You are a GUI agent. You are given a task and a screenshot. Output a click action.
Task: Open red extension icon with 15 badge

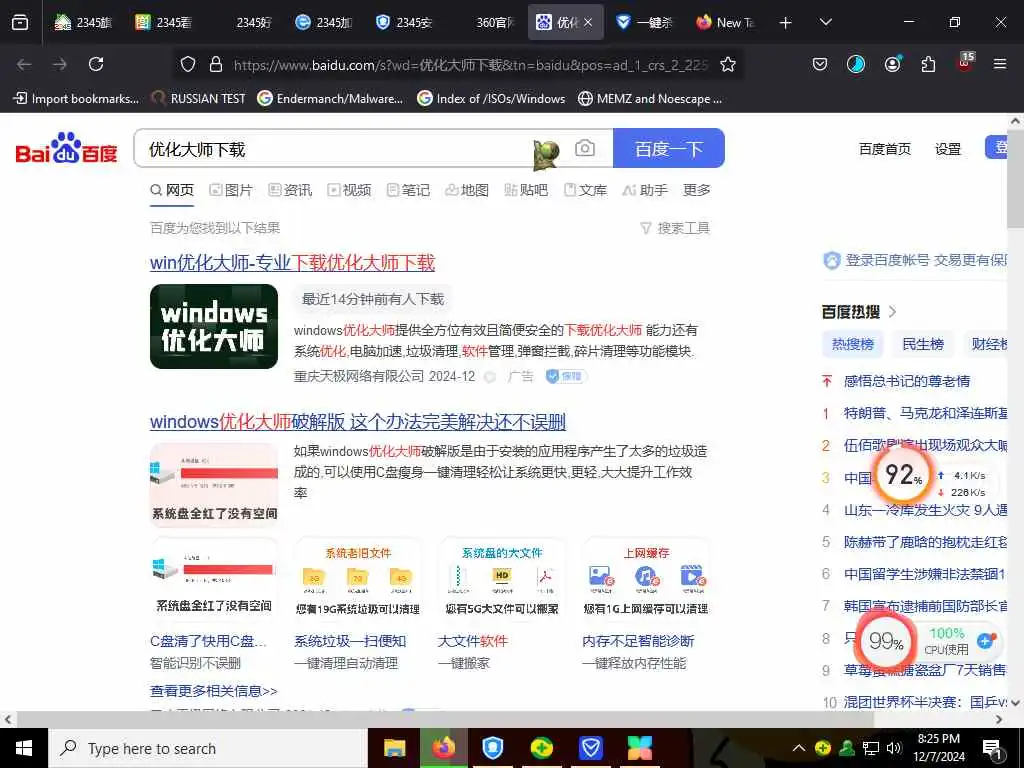(x=965, y=62)
